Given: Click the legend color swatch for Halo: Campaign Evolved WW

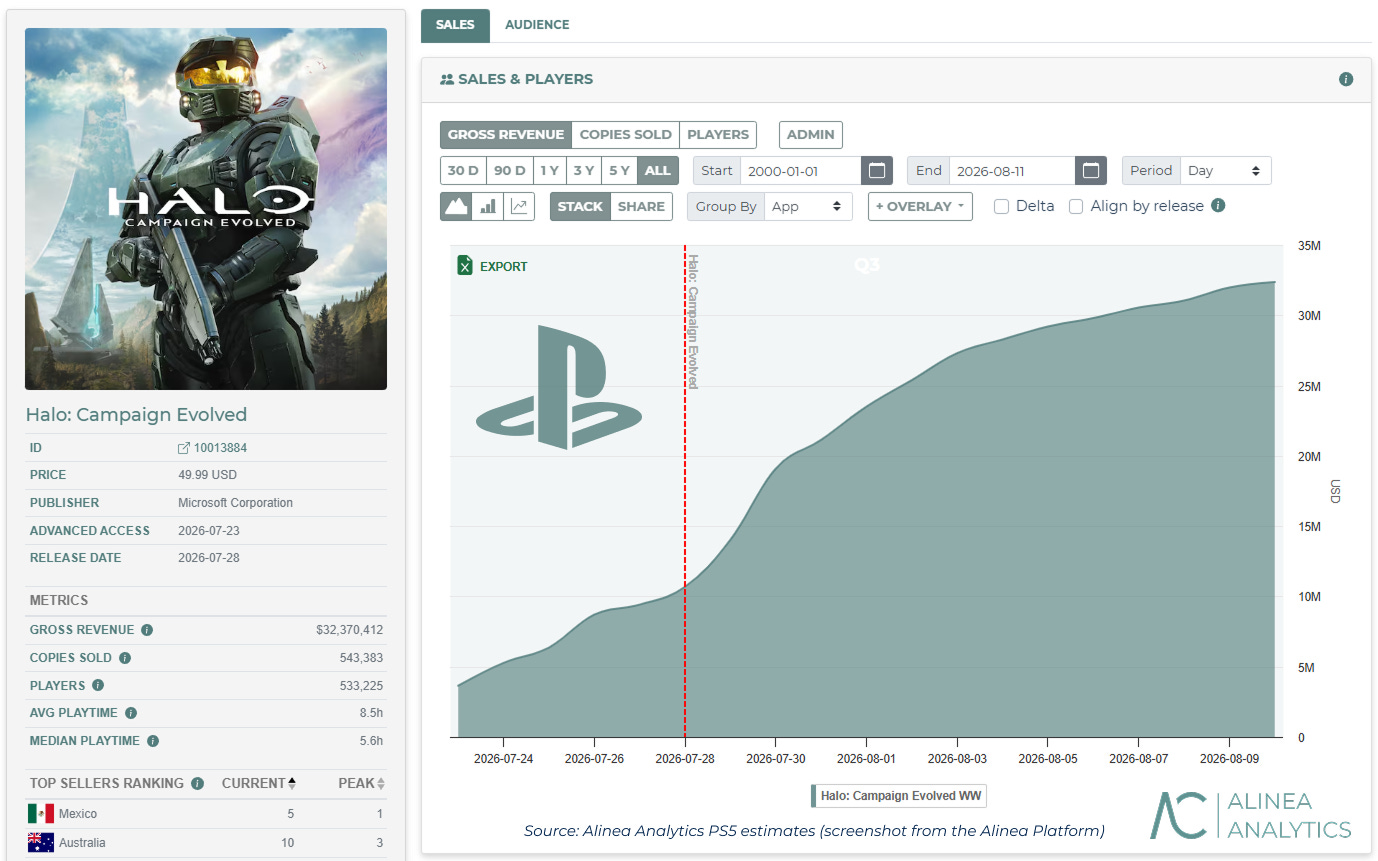Looking at the screenshot, I should [814, 797].
